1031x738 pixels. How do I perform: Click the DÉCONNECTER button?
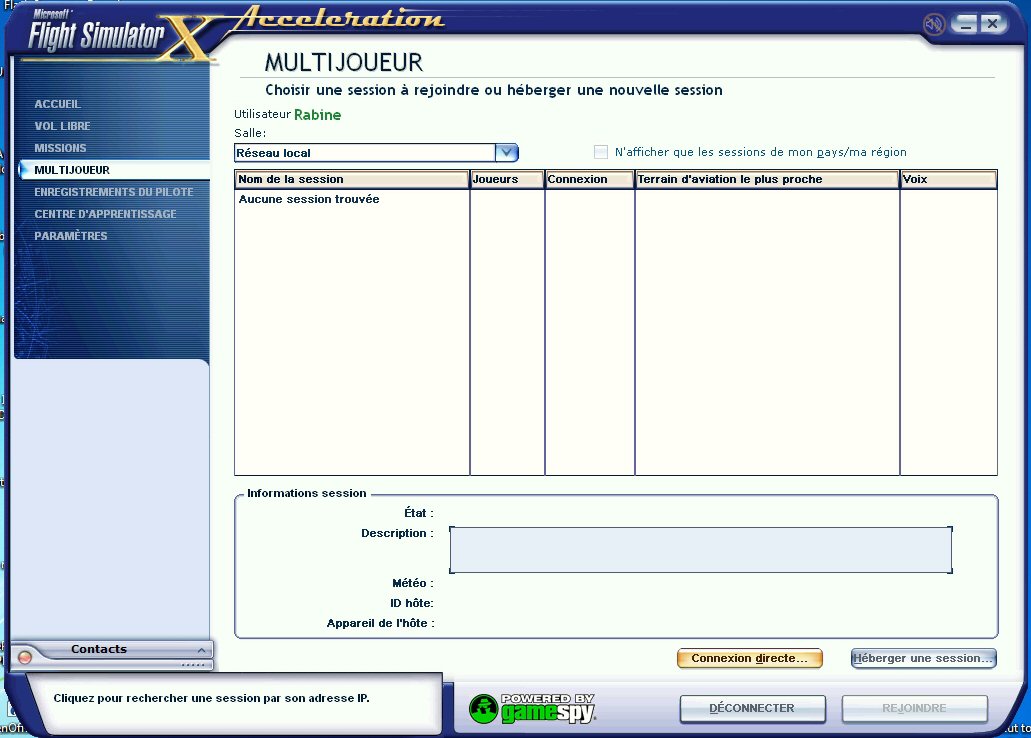tap(752, 708)
